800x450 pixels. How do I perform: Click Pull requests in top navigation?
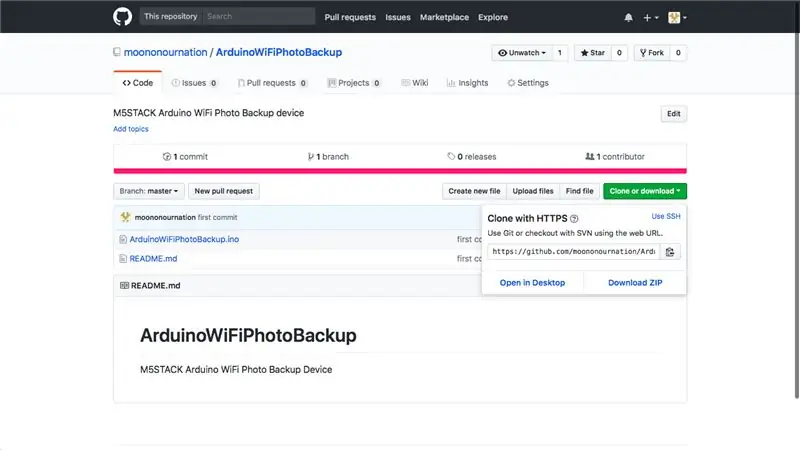350,17
